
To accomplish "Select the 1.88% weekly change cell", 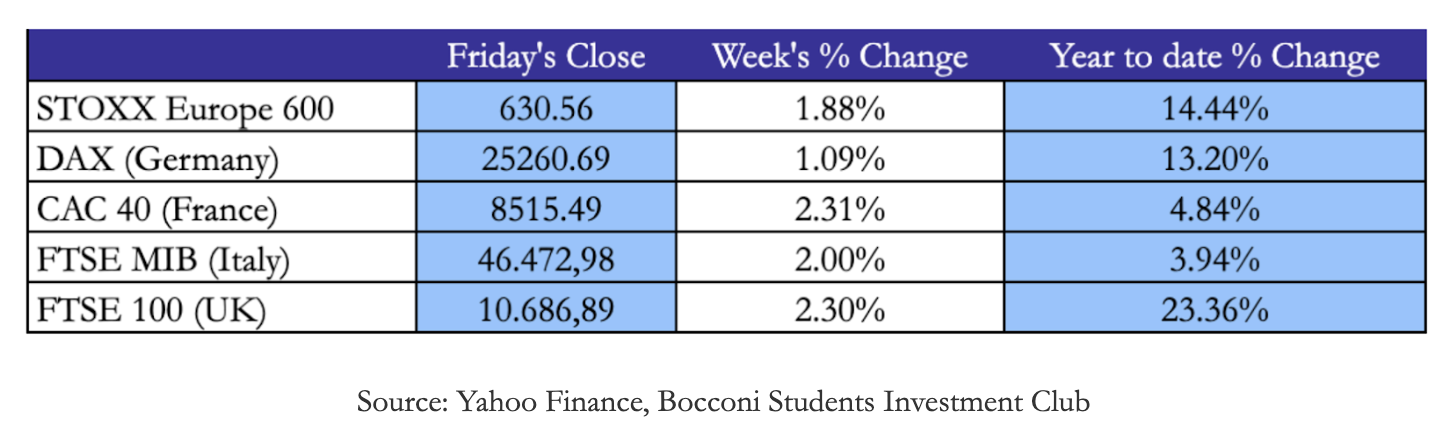I will click(x=839, y=108).
